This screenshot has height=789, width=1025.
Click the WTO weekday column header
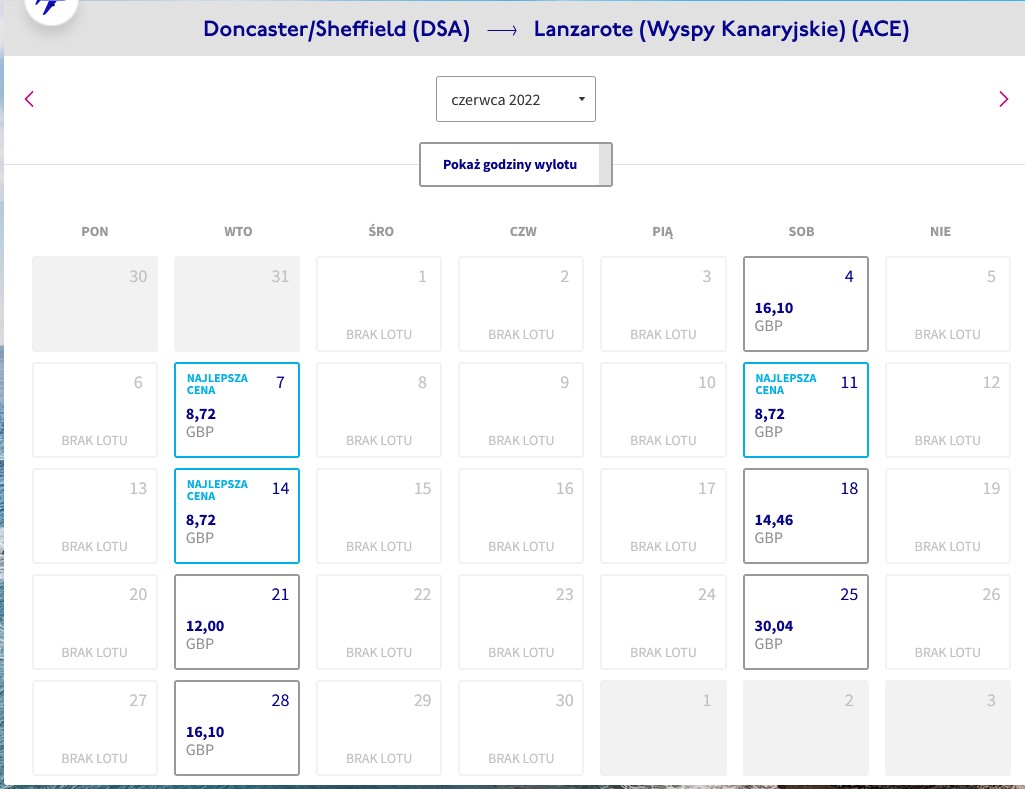click(238, 231)
